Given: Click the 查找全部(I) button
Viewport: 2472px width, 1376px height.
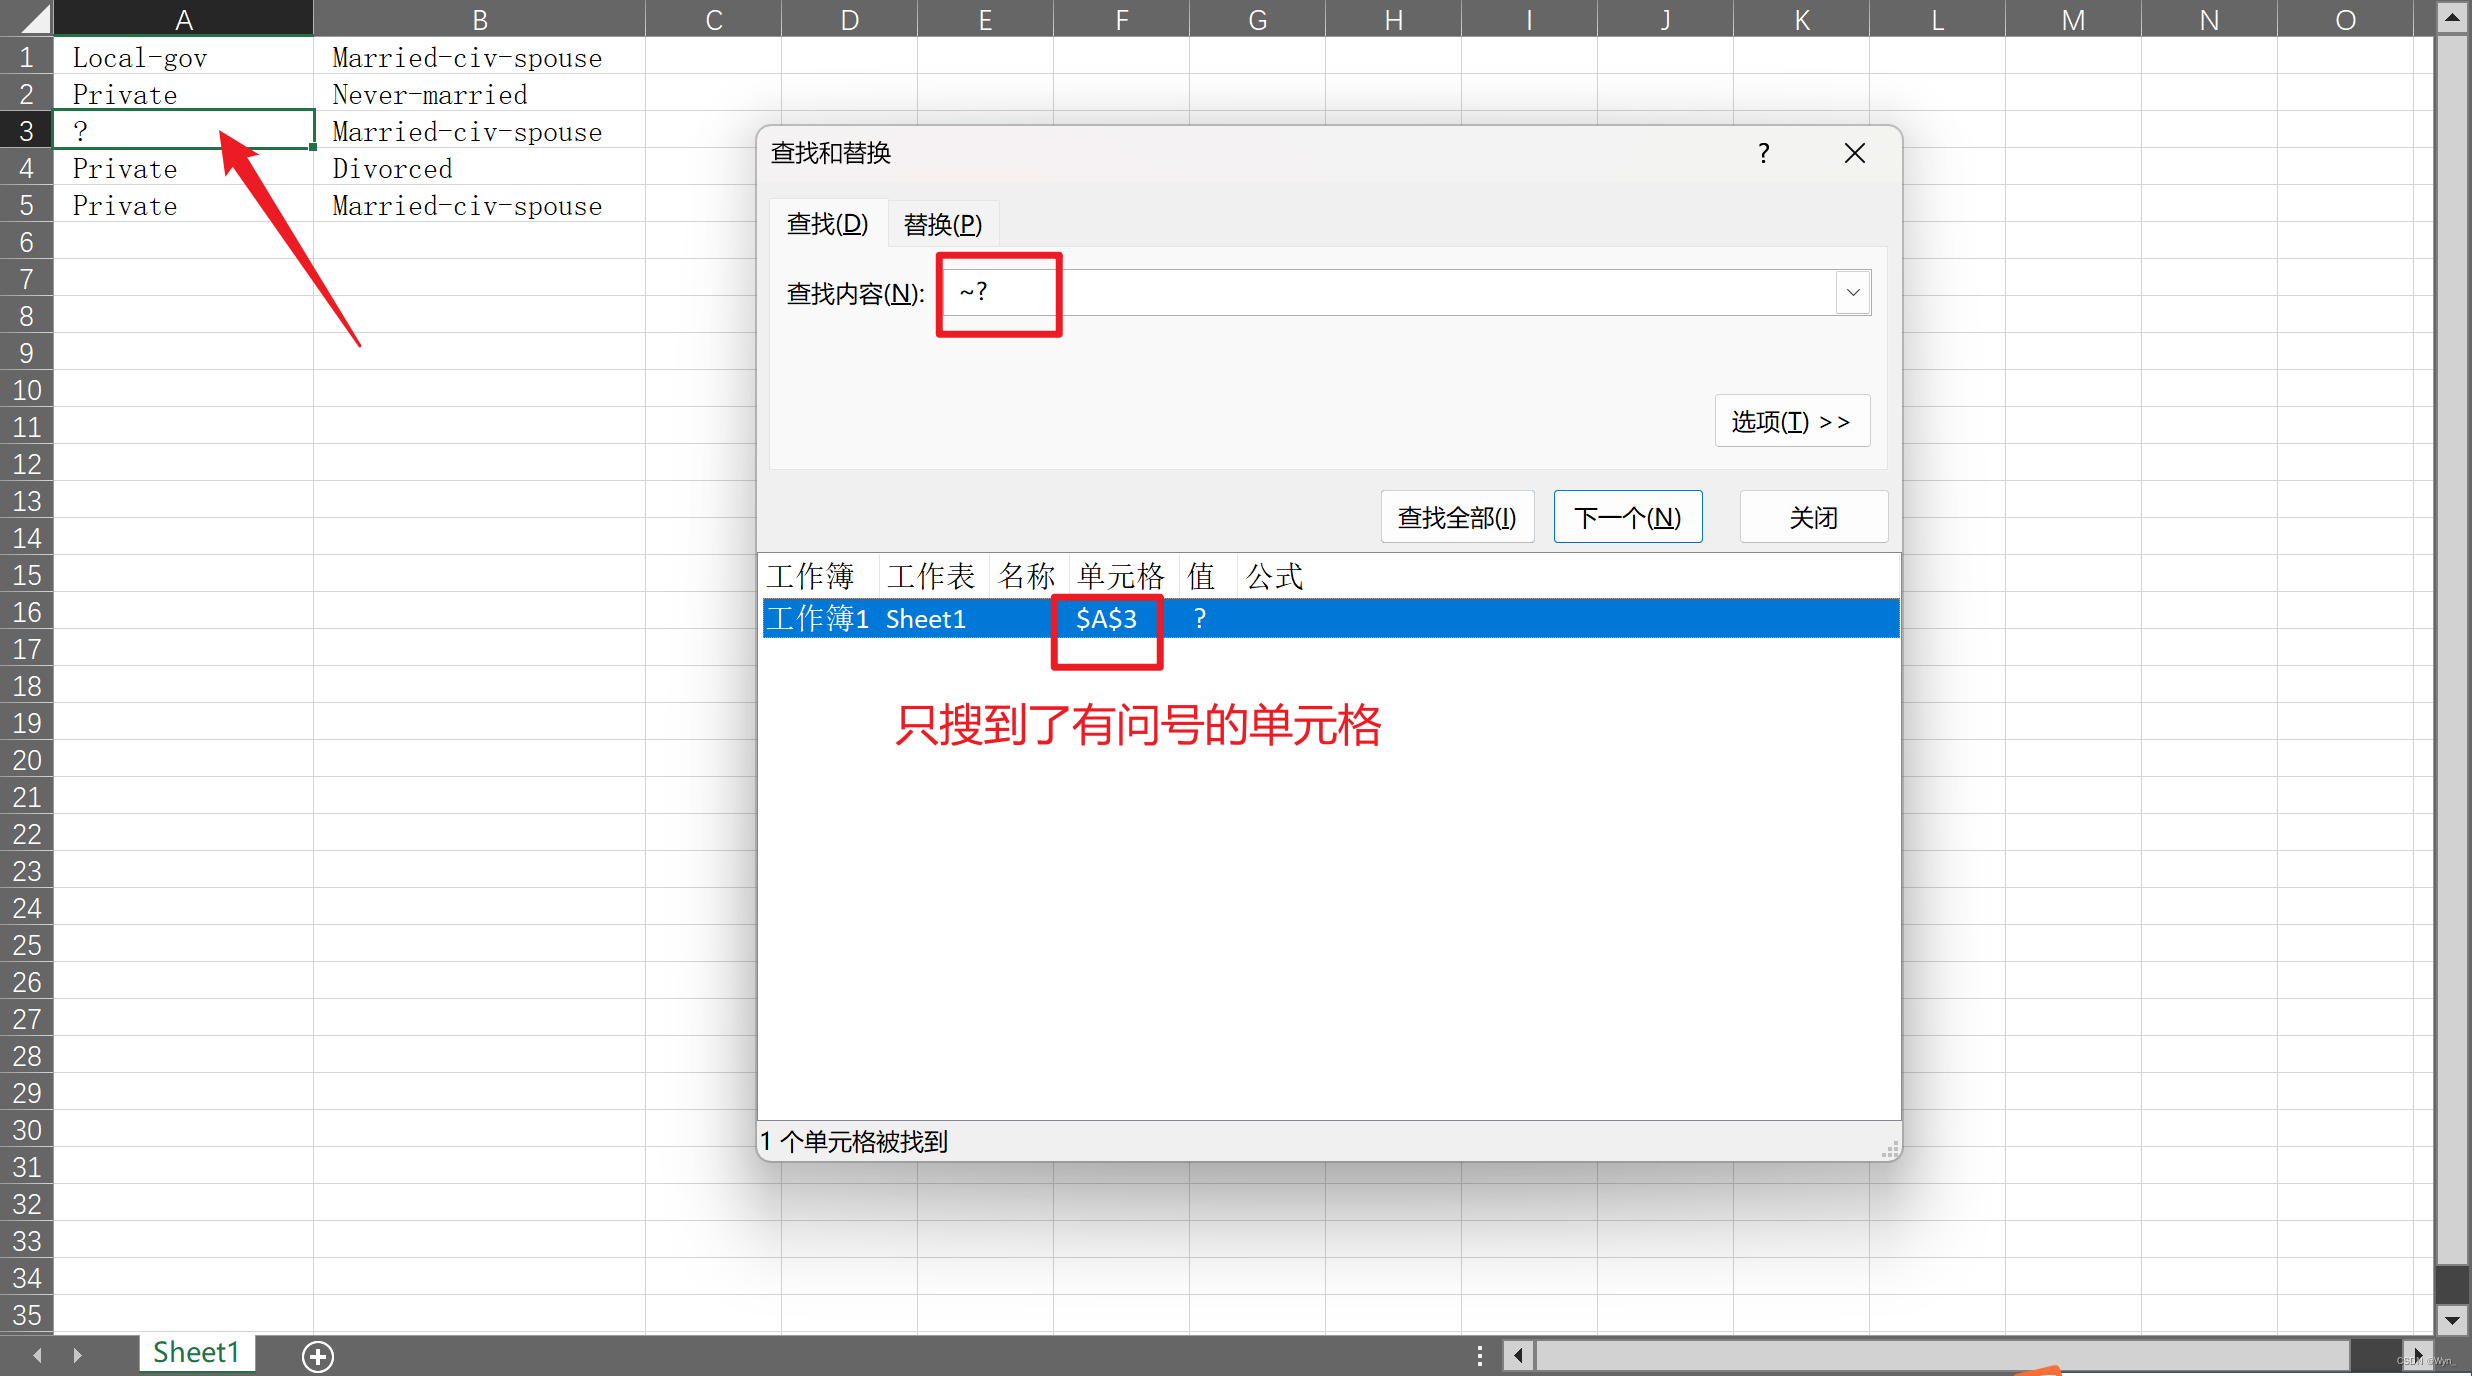Looking at the screenshot, I should tap(1456, 517).
